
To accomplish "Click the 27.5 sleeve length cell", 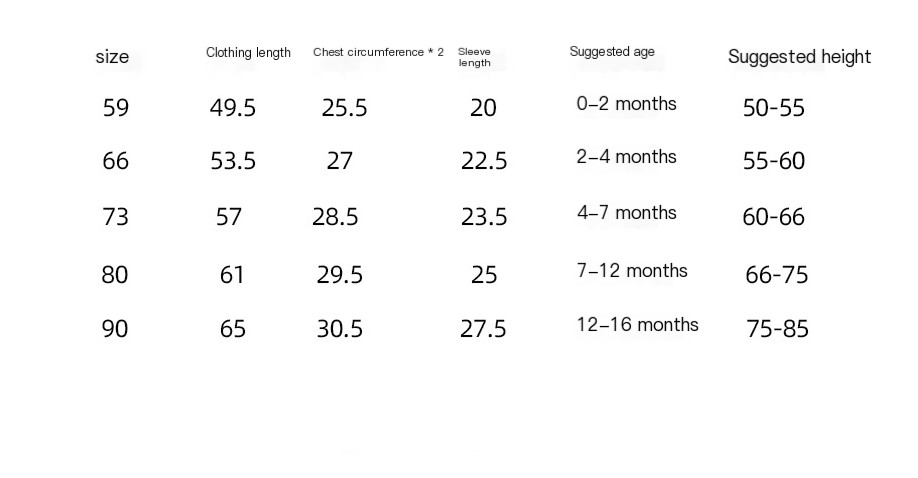I will (x=483, y=329).
